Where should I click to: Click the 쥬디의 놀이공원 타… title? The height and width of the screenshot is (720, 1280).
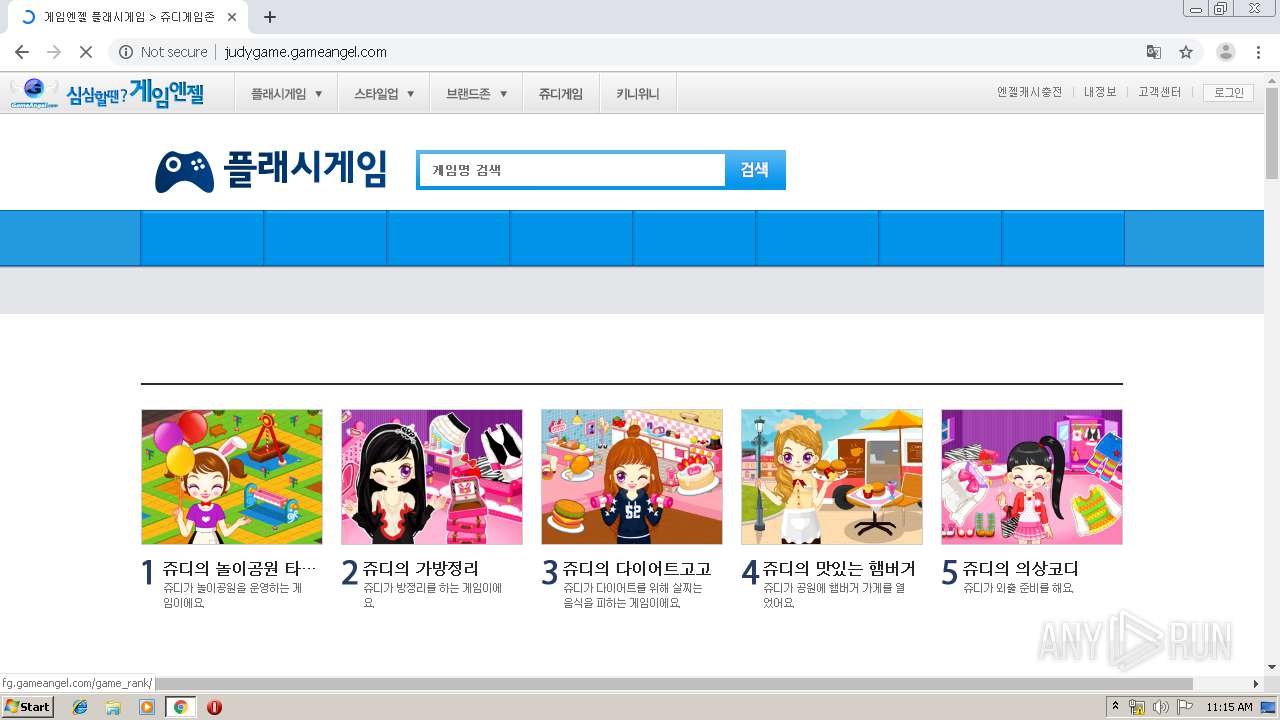240,569
